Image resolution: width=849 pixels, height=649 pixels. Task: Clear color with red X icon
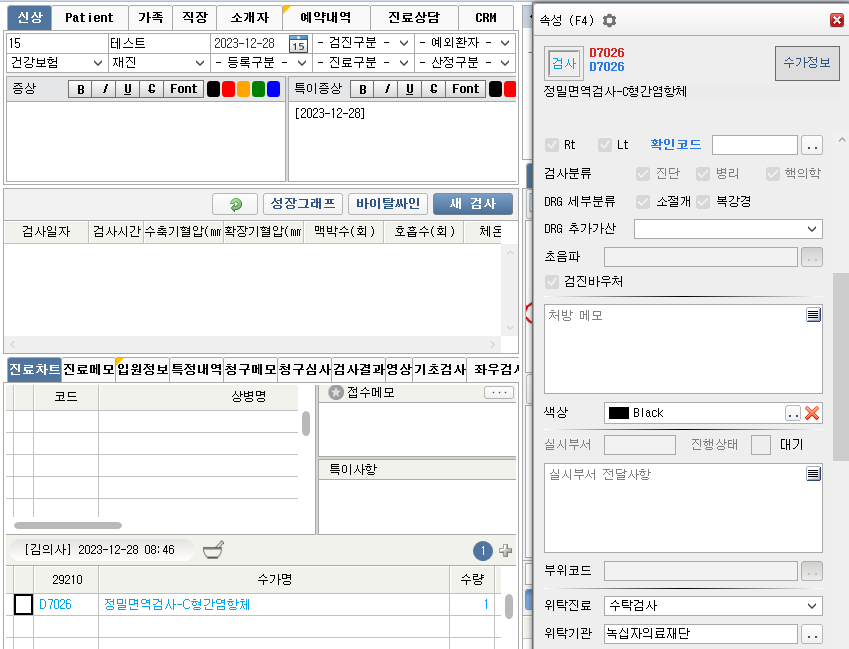pyautogui.click(x=813, y=413)
